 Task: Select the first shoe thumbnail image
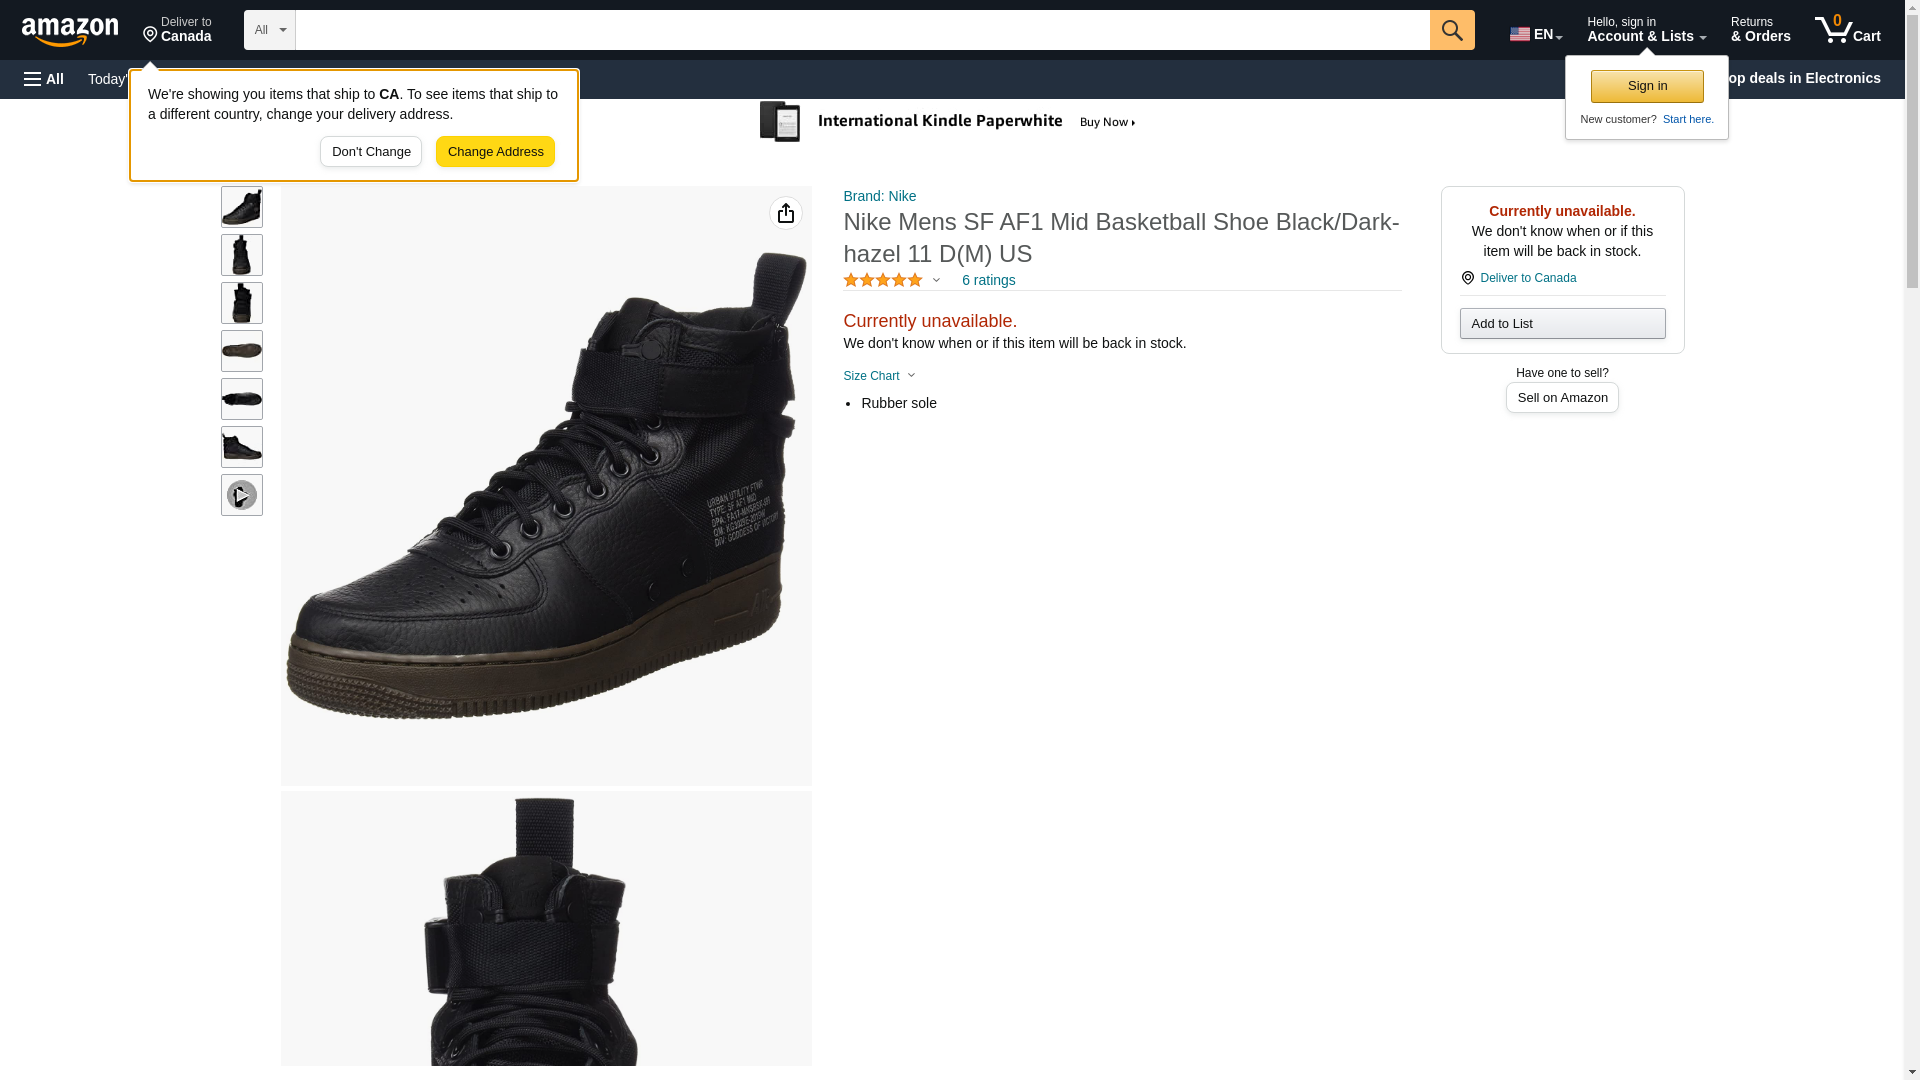[241, 207]
